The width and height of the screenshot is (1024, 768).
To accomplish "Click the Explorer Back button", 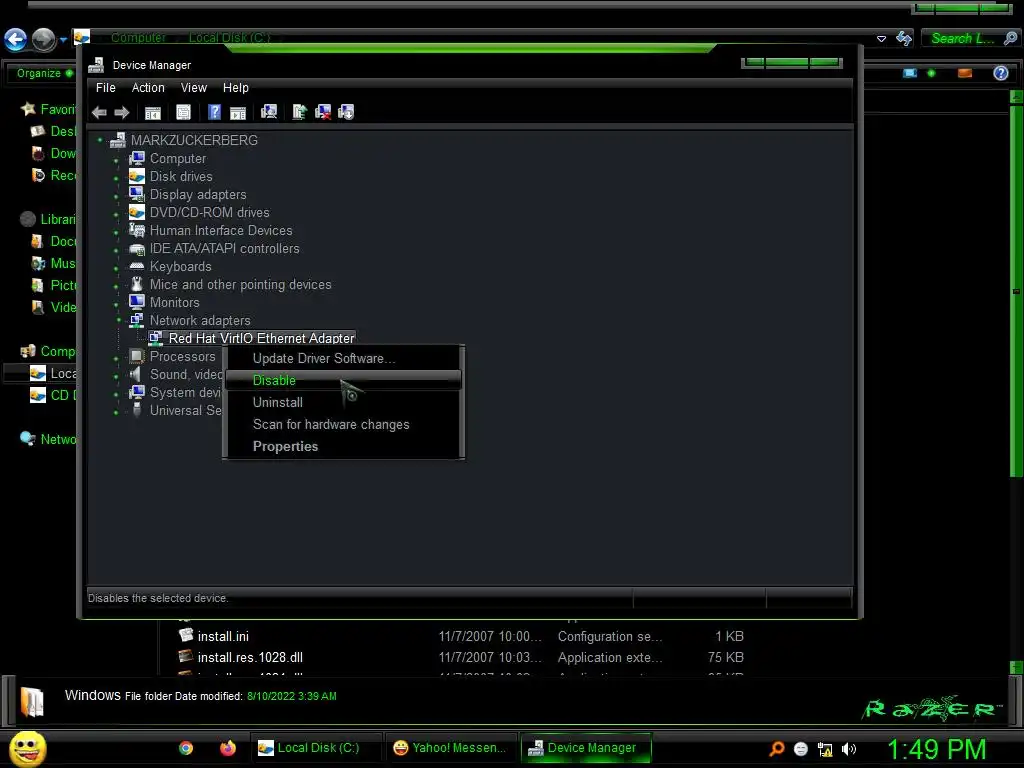I will [x=16, y=40].
